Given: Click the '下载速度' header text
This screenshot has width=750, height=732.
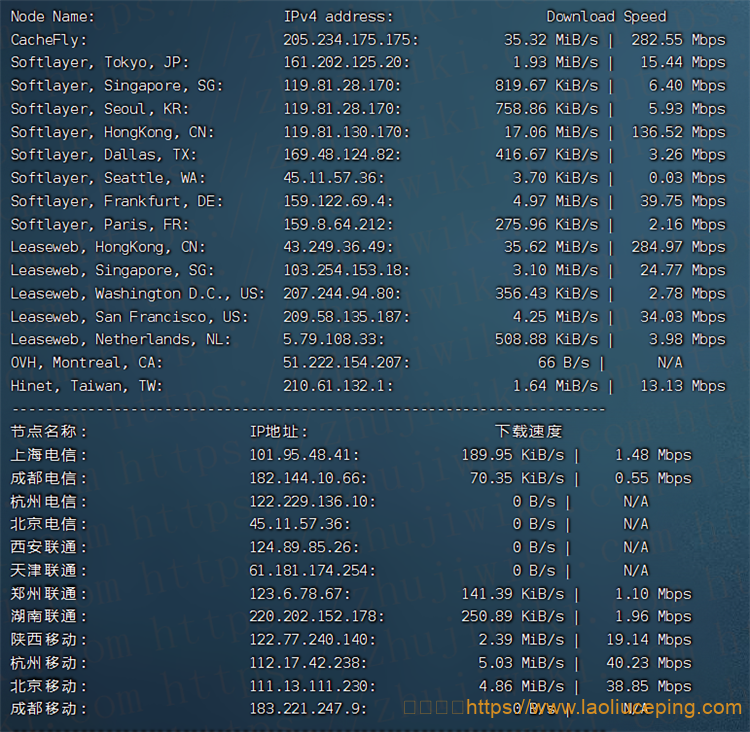Looking at the screenshot, I should 529,432.
